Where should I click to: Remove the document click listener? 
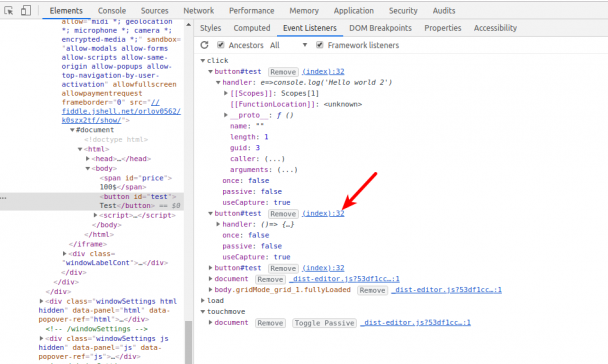click(270, 279)
